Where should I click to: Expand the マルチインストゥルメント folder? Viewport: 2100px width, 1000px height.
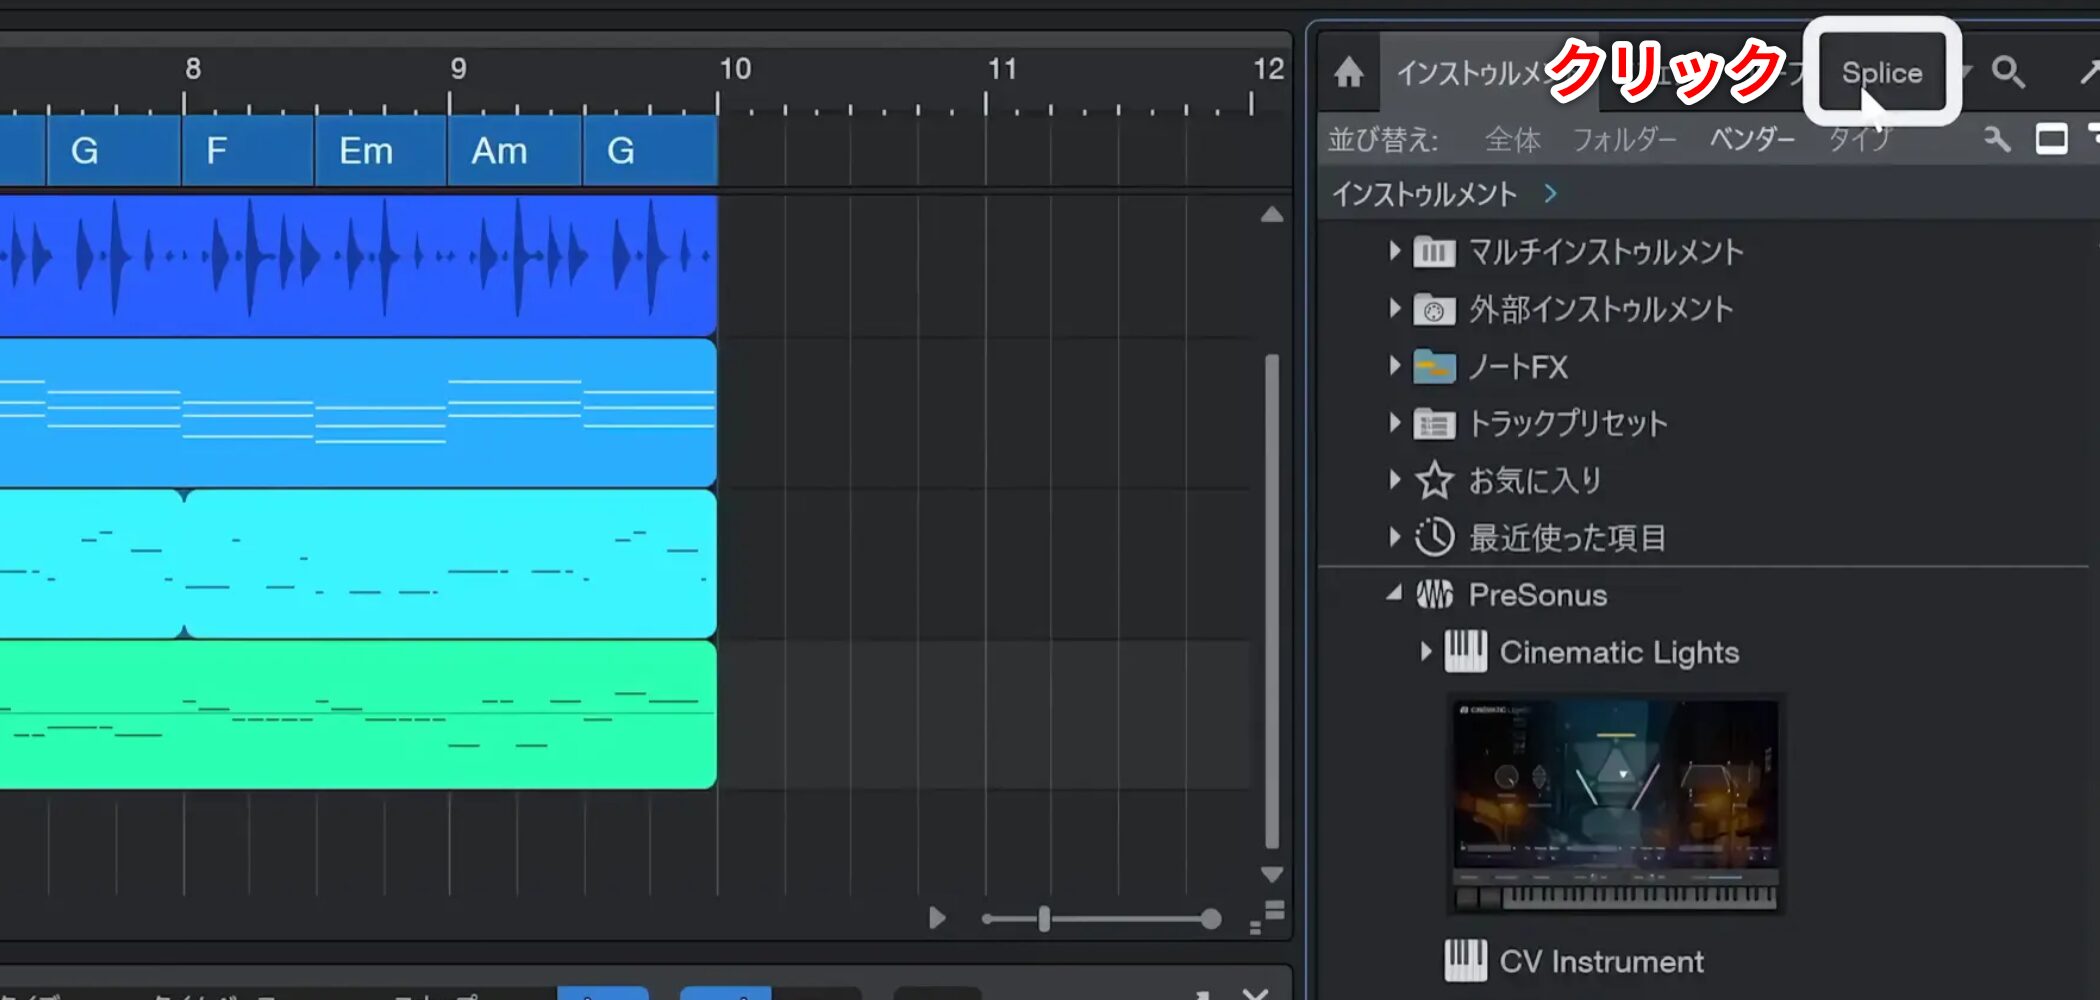(1395, 251)
